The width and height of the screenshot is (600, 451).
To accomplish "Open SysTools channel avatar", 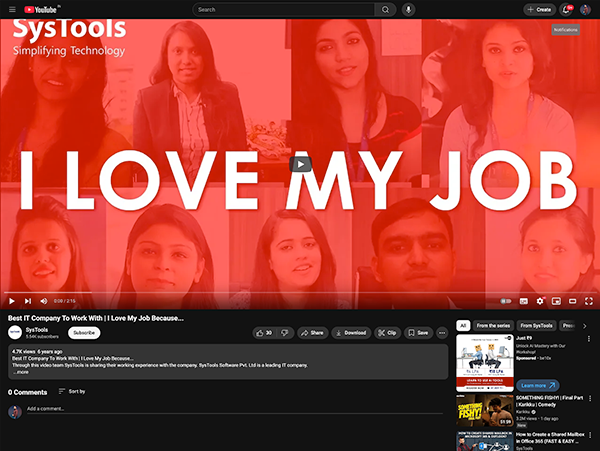I will tap(15, 332).
